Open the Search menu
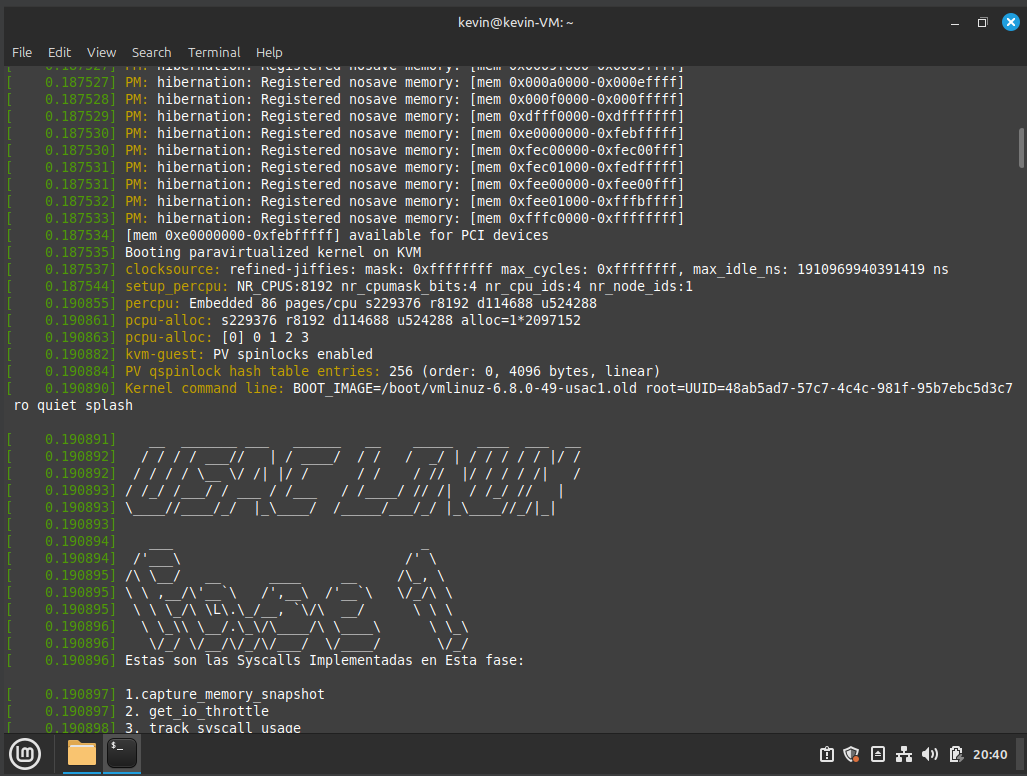 tap(151, 52)
